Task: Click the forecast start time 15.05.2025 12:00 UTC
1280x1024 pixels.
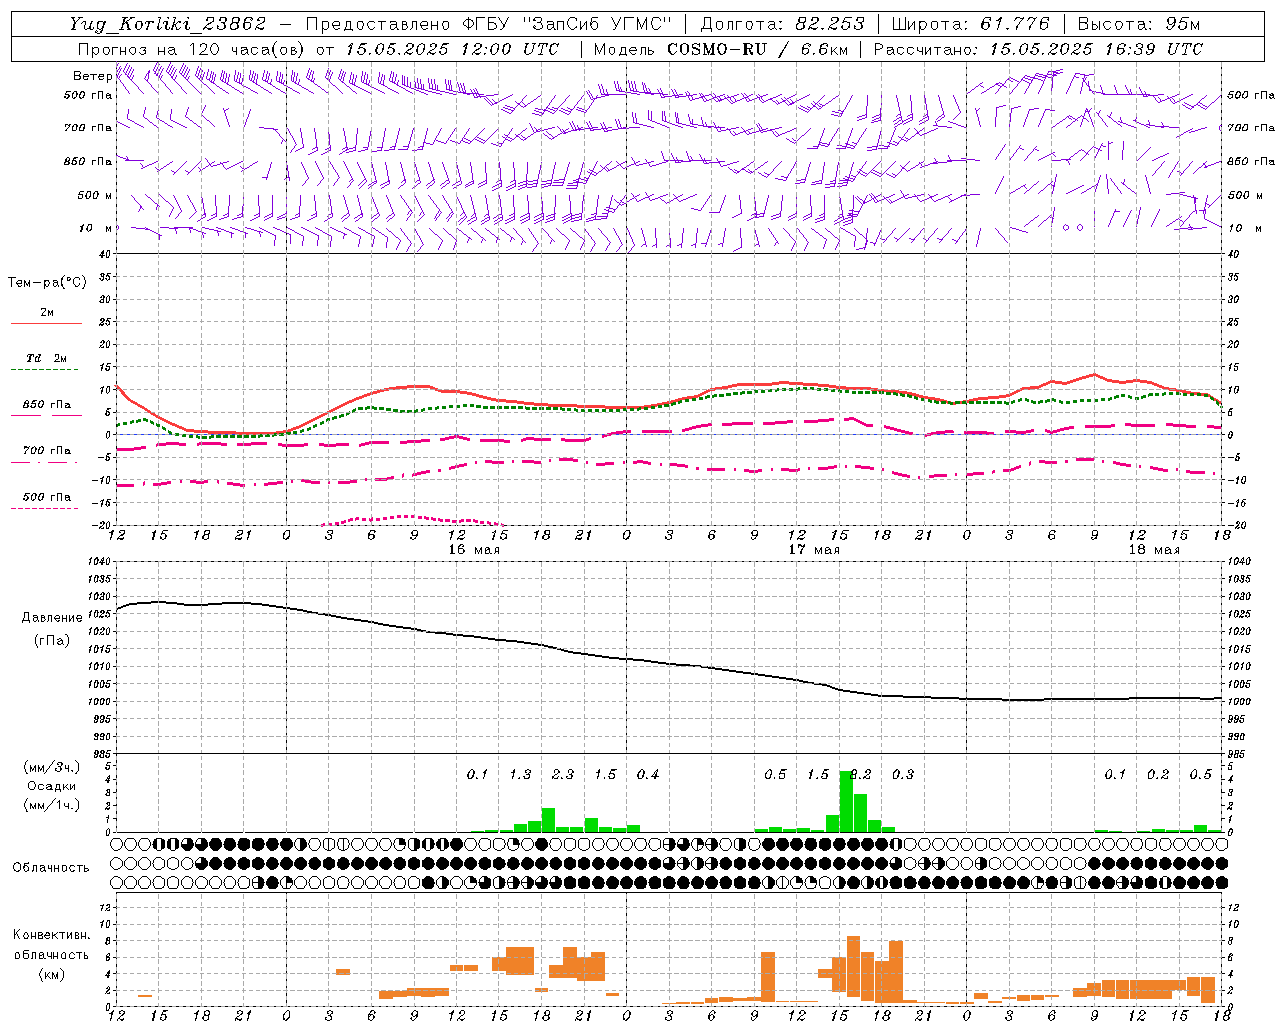Action: click(452, 49)
